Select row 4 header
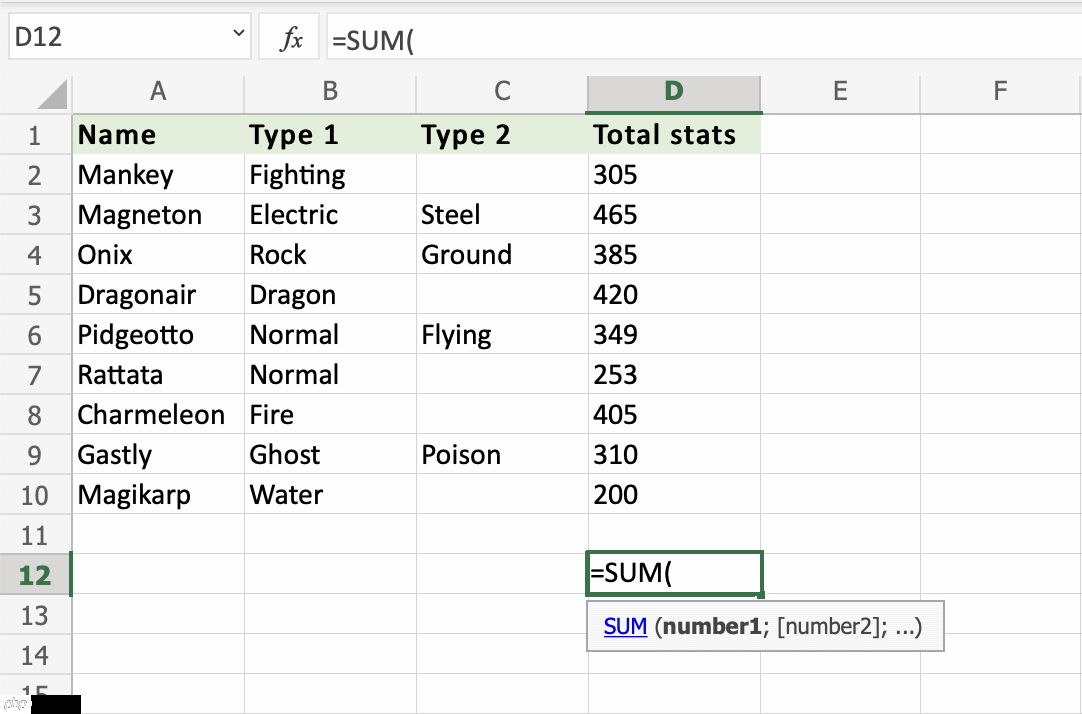 pos(35,255)
